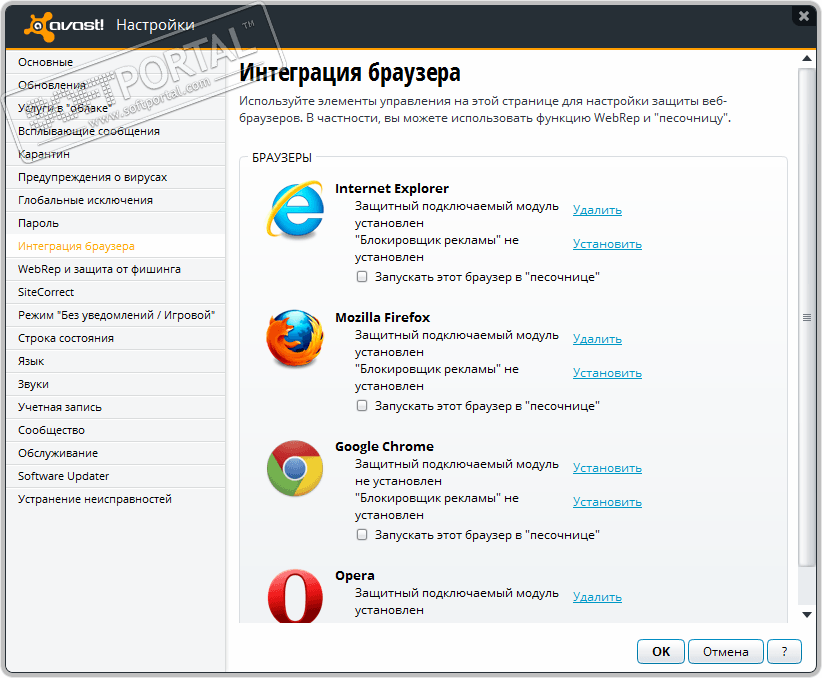Image resolution: width=822 pixels, height=678 pixels.
Task: Click the Mozilla Firefox browser icon
Action: 295,338
